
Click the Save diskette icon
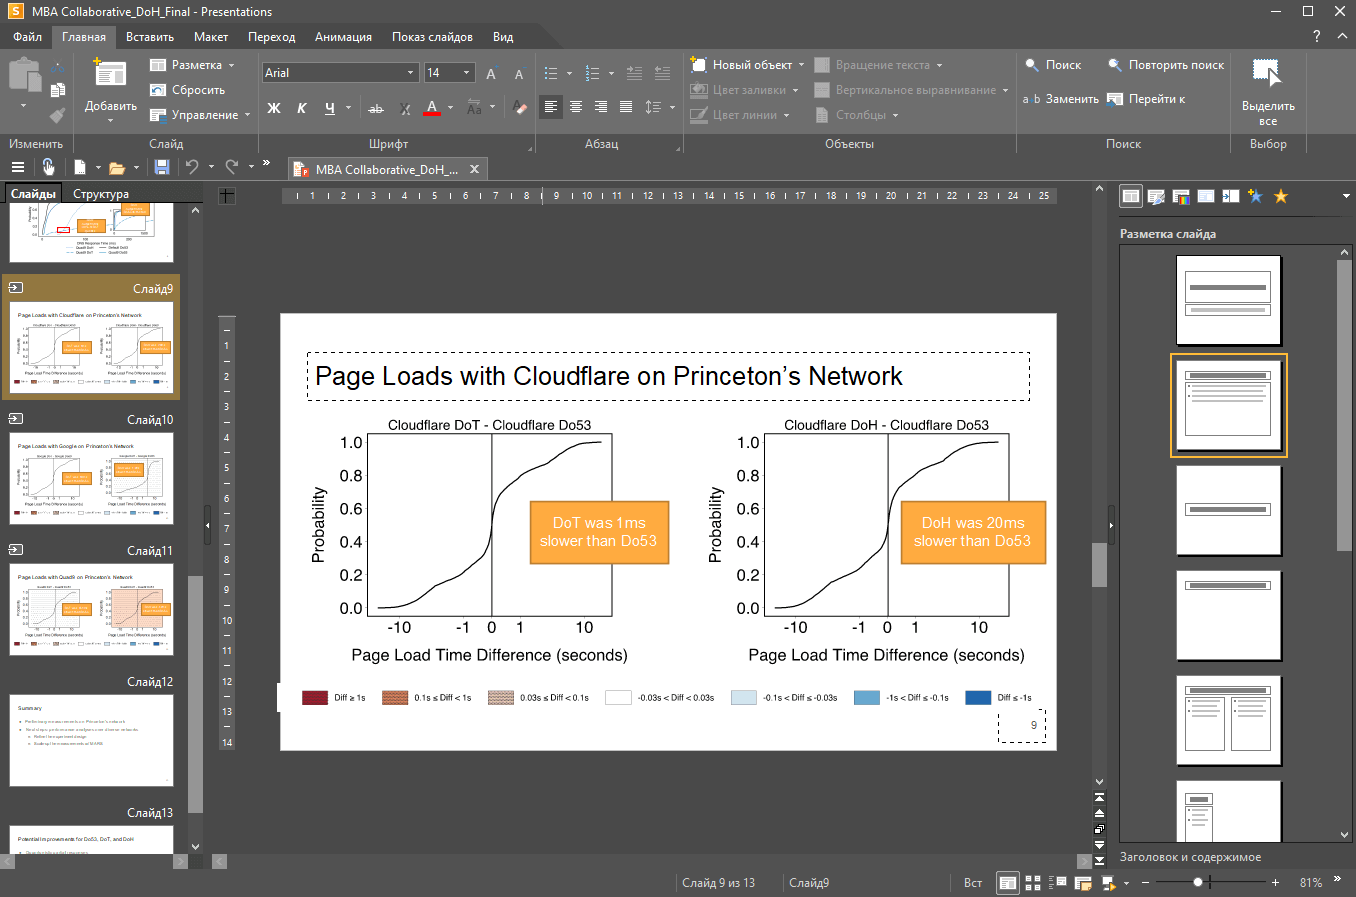(162, 167)
